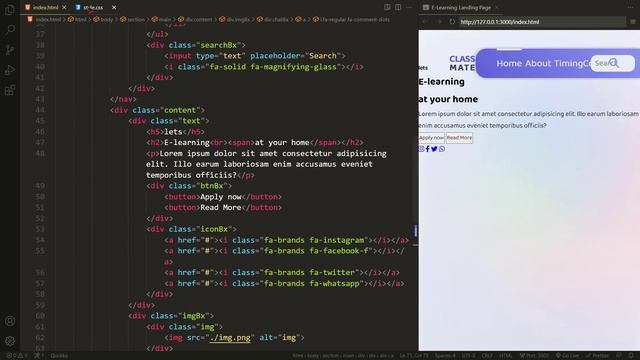Split the editor to the right
Screen dimensions: 640x360
pos(398,7)
